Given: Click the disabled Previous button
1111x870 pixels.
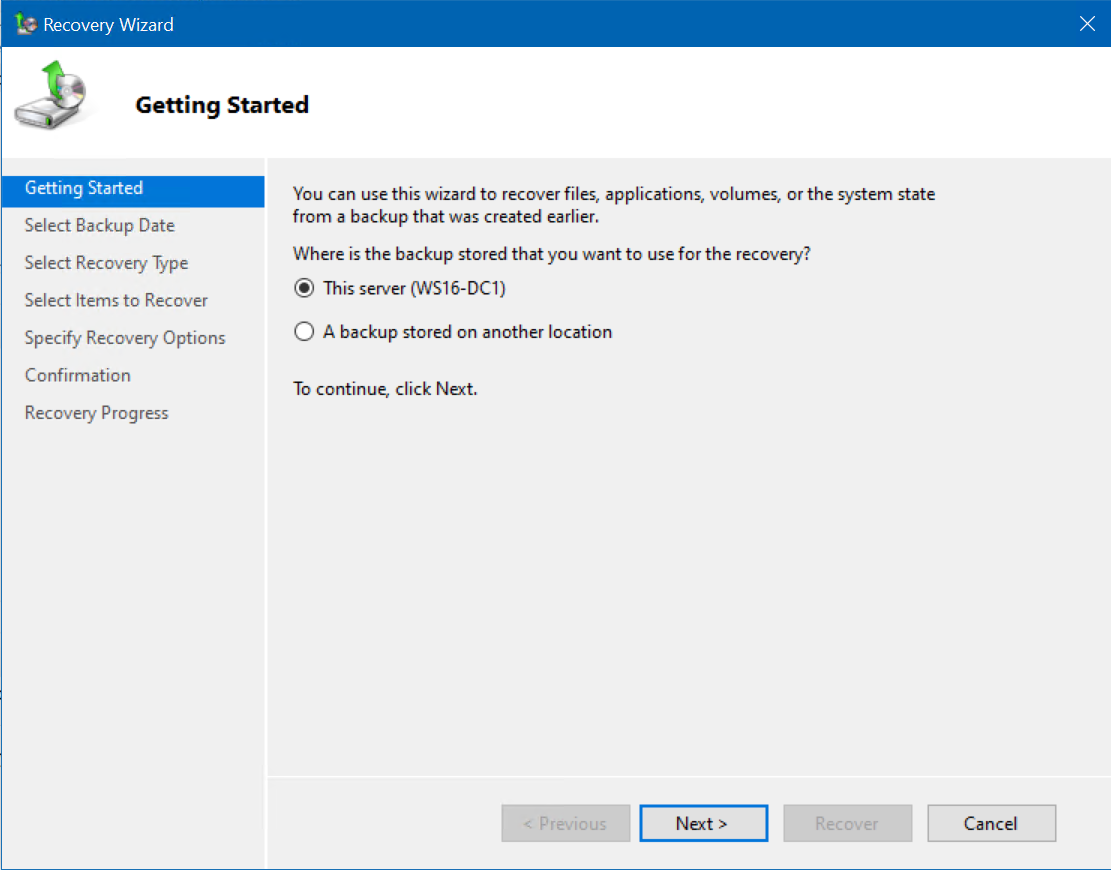Looking at the screenshot, I should click(x=565, y=823).
